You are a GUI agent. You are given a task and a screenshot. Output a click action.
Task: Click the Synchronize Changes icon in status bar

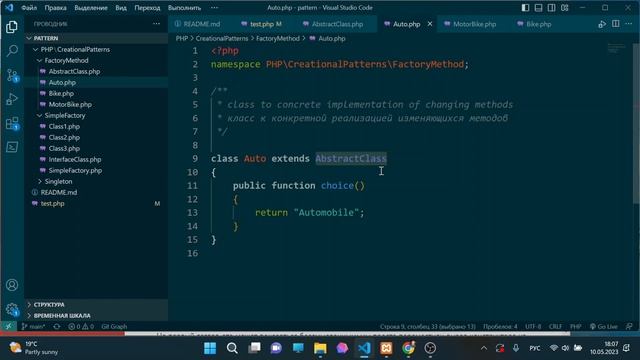(x=57, y=327)
